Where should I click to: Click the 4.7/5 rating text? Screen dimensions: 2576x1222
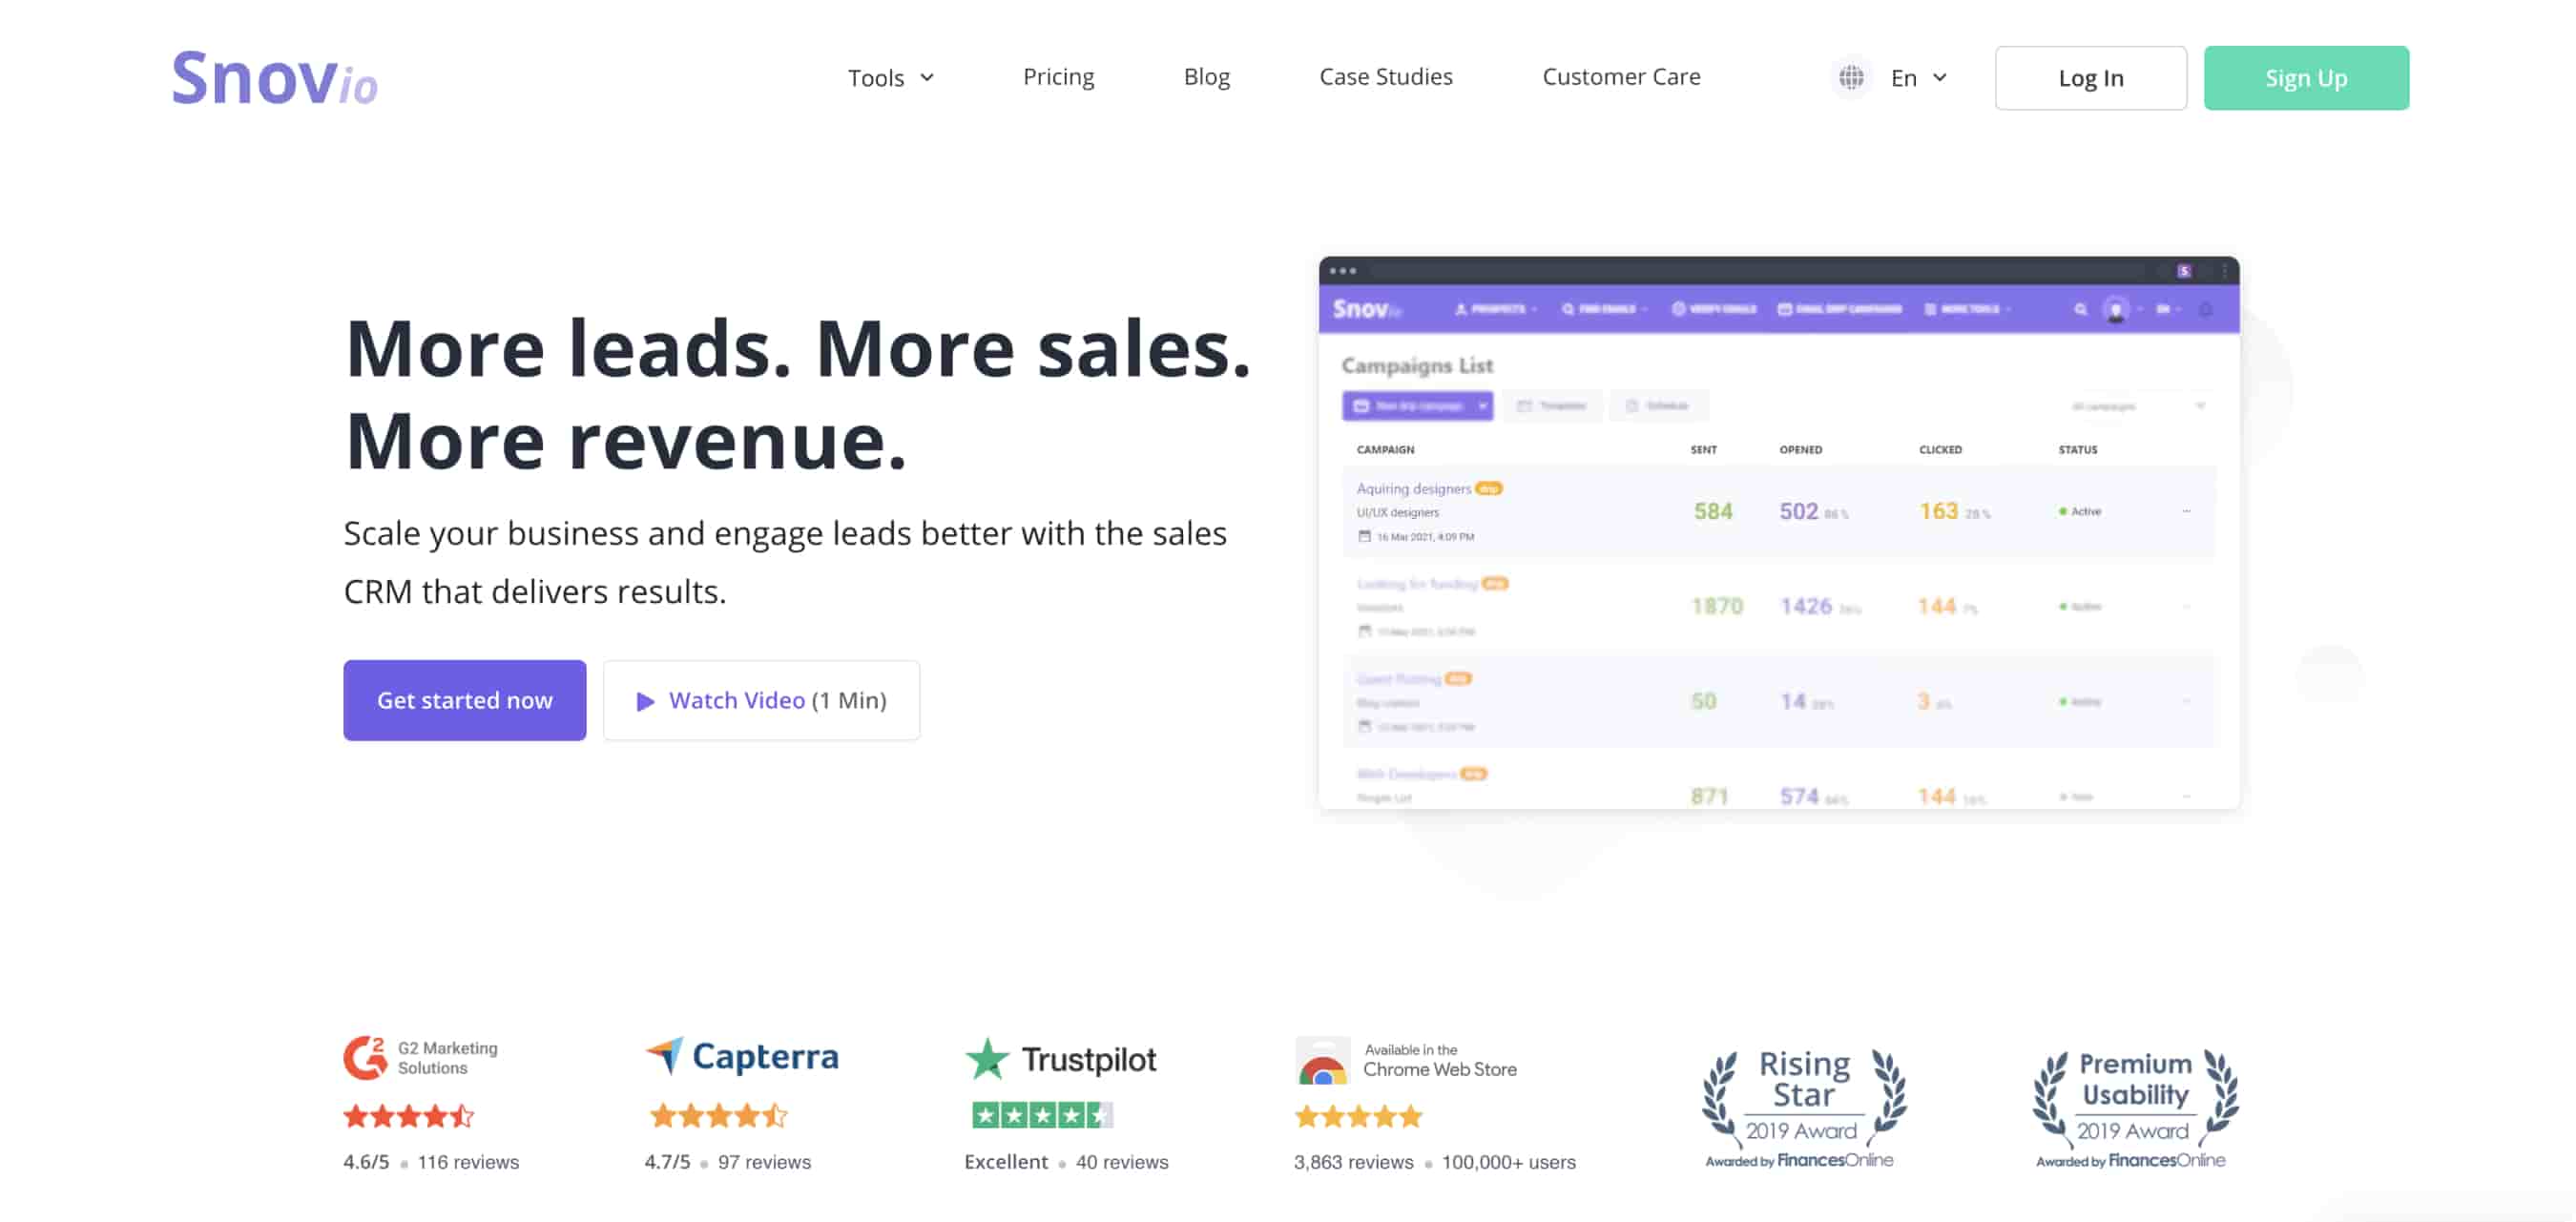(x=667, y=1162)
